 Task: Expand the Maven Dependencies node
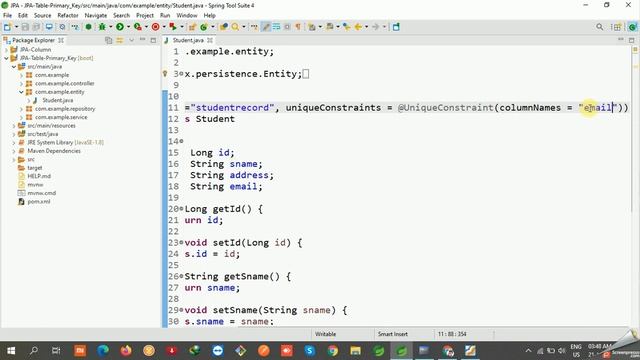coord(13,151)
